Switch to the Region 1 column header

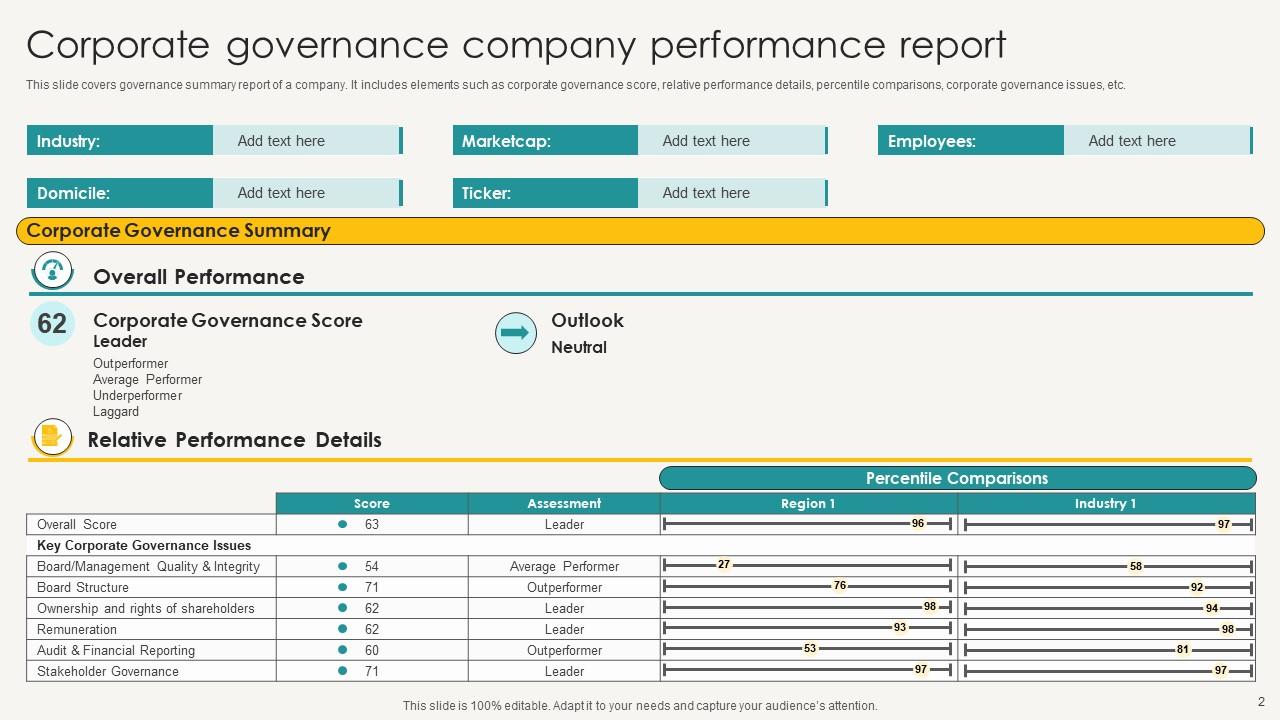tap(806, 503)
